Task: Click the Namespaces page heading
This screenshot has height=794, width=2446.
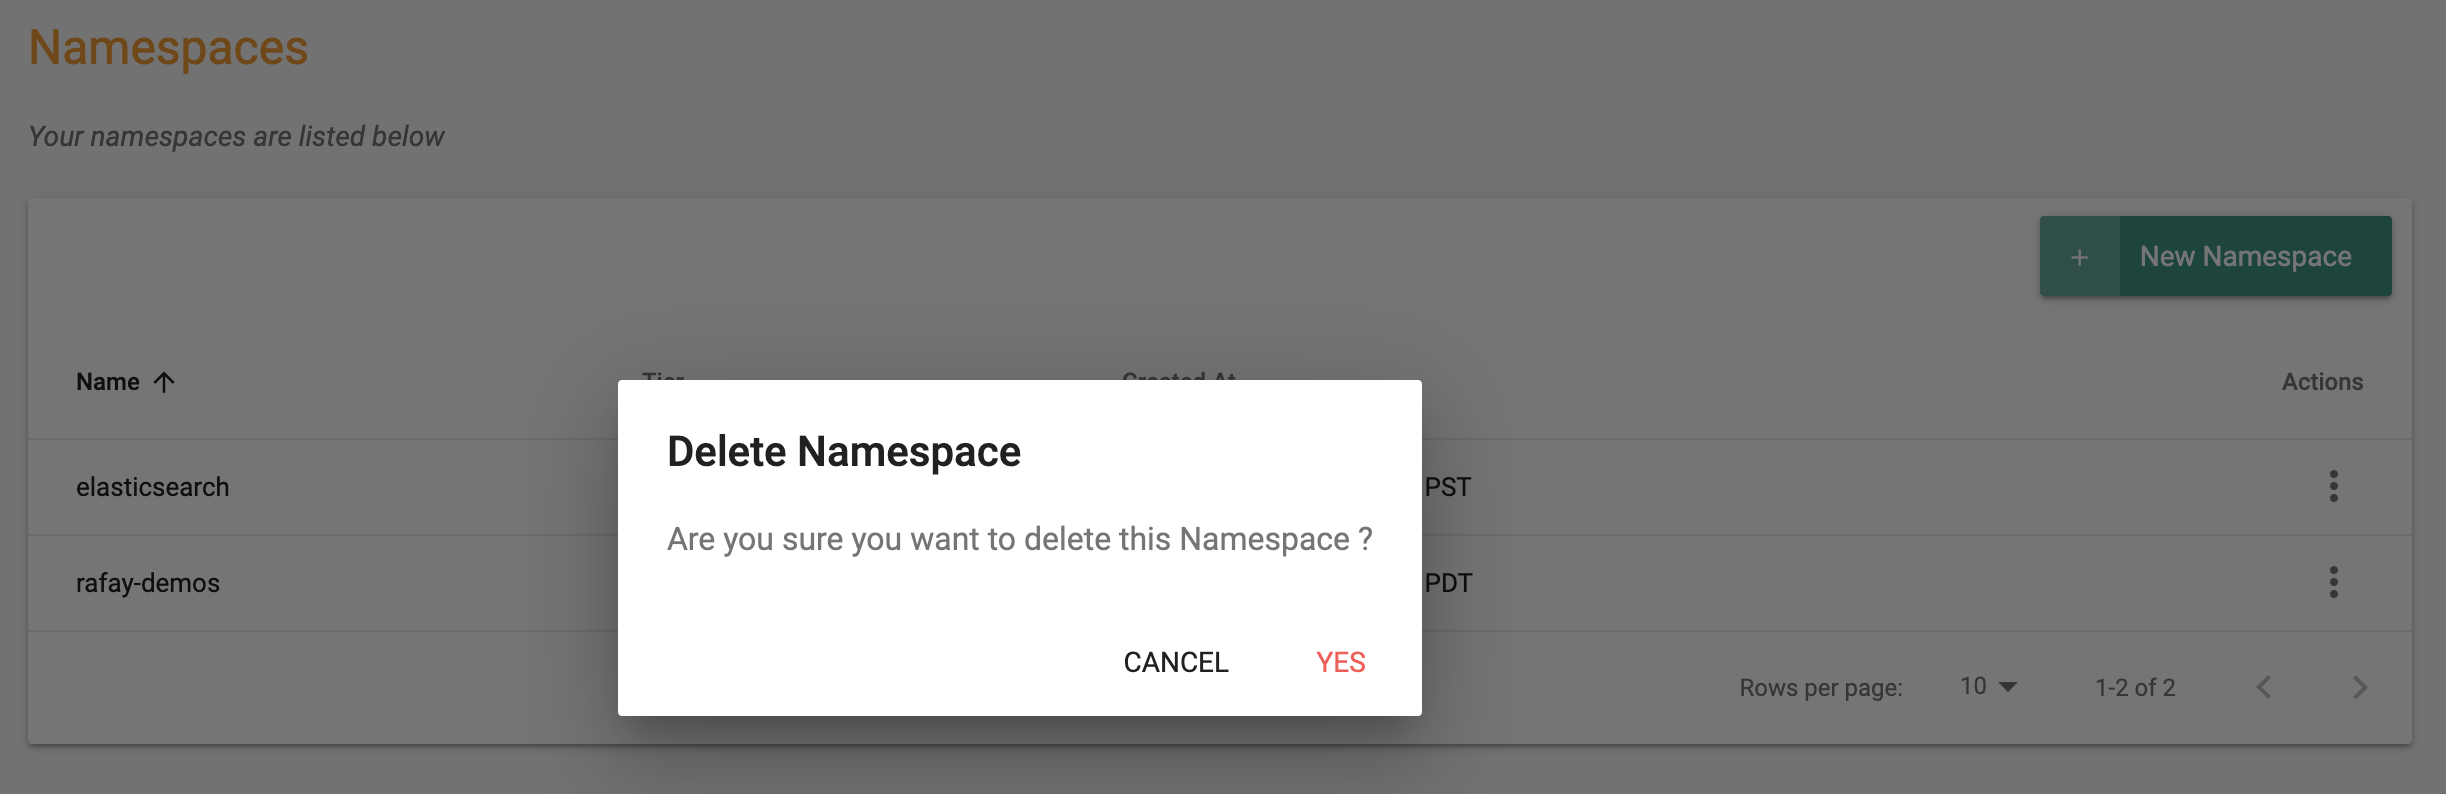Action: pos(168,47)
